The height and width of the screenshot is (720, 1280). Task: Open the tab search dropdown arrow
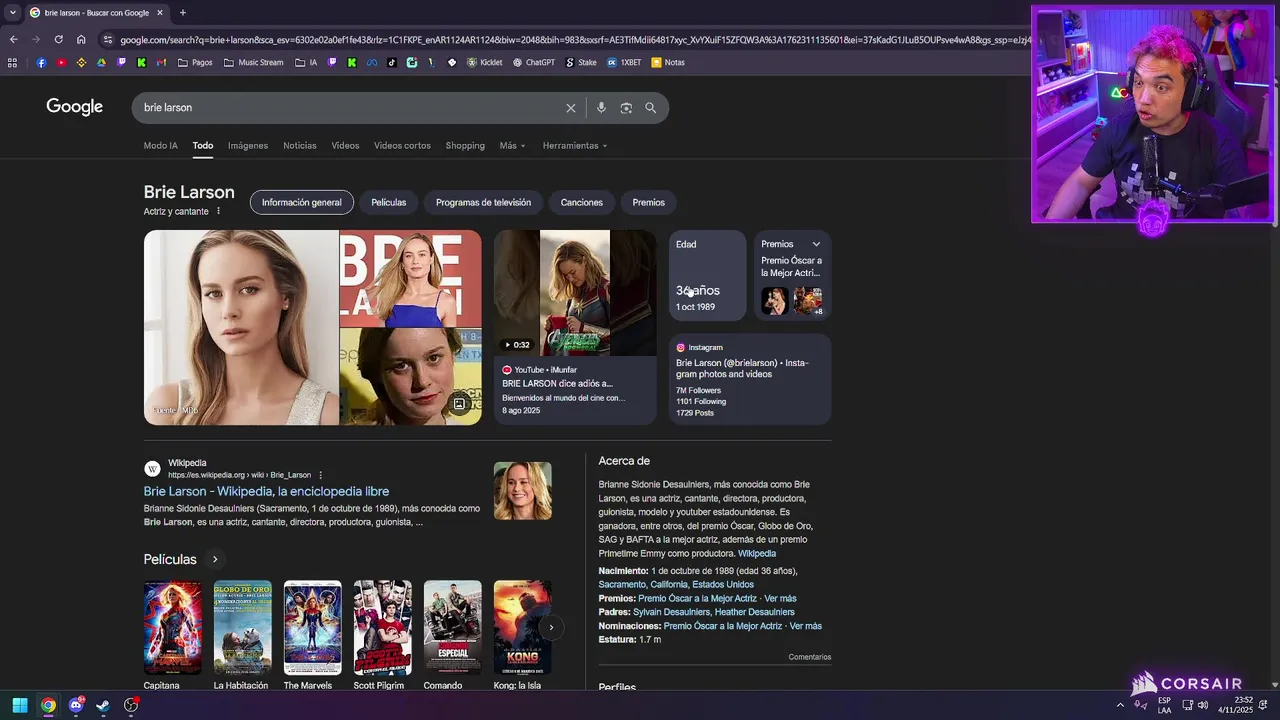[12, 13]
